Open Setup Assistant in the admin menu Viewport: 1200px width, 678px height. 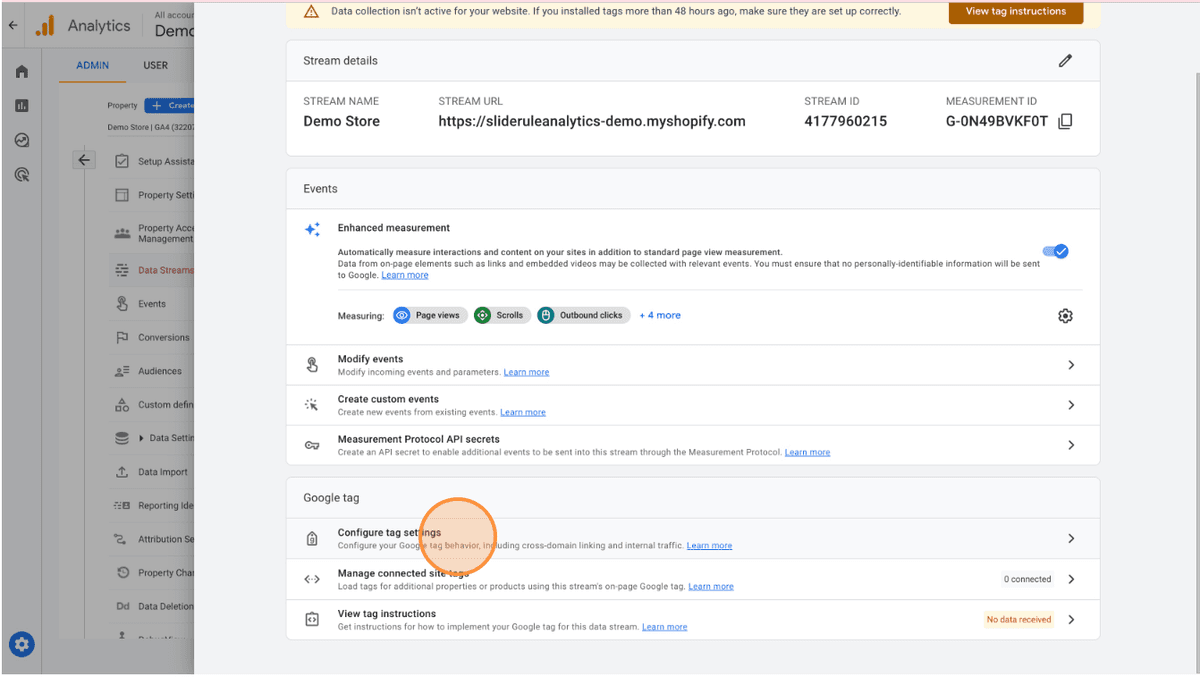point(153,161)
